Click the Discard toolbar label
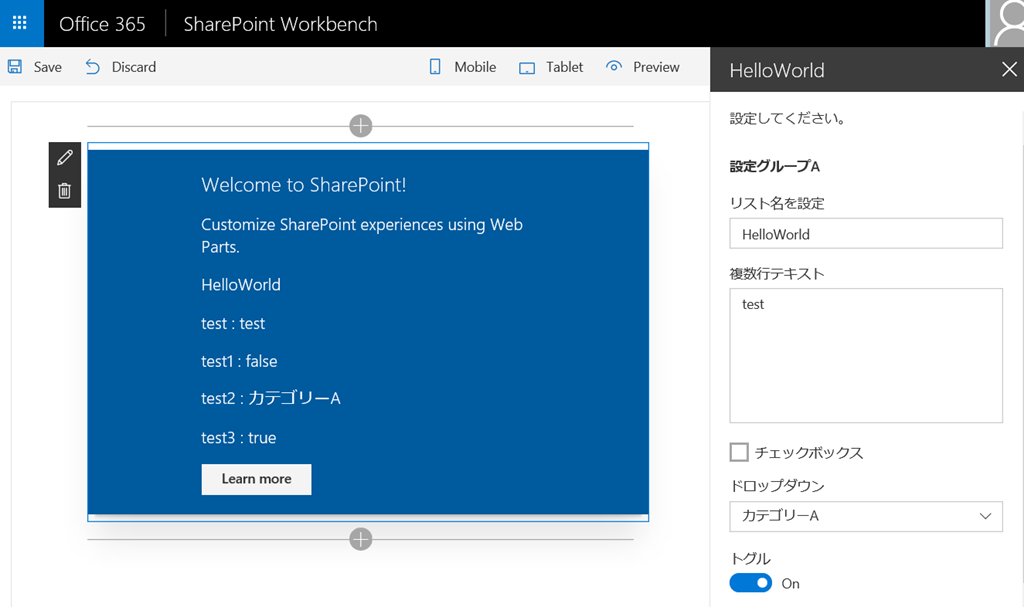 tap(134, 67)
